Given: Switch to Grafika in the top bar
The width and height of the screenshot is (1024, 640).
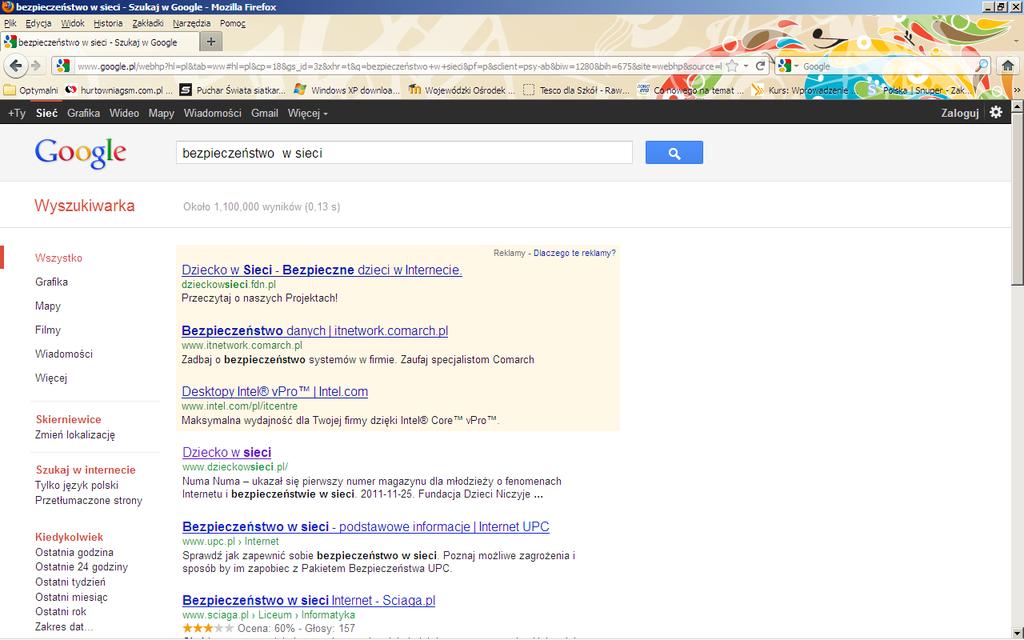Looking at the screenshot, I should coord(84,113).
